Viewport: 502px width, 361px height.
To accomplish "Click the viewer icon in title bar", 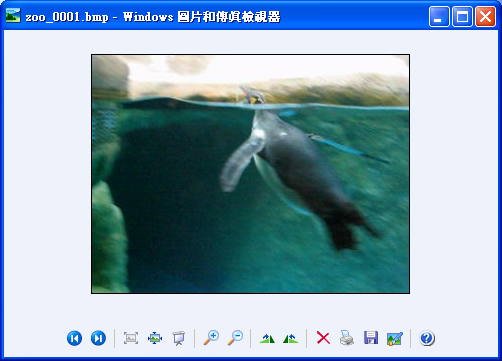I will [13, 15].
